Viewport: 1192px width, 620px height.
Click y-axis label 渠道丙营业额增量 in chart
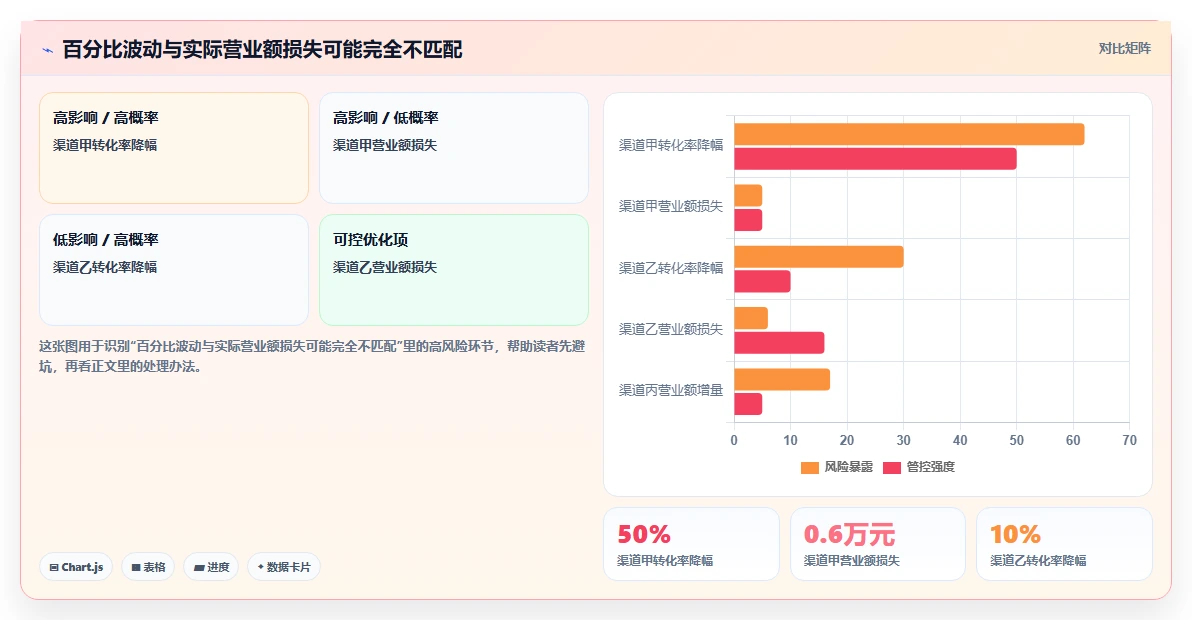pos(670,391)
